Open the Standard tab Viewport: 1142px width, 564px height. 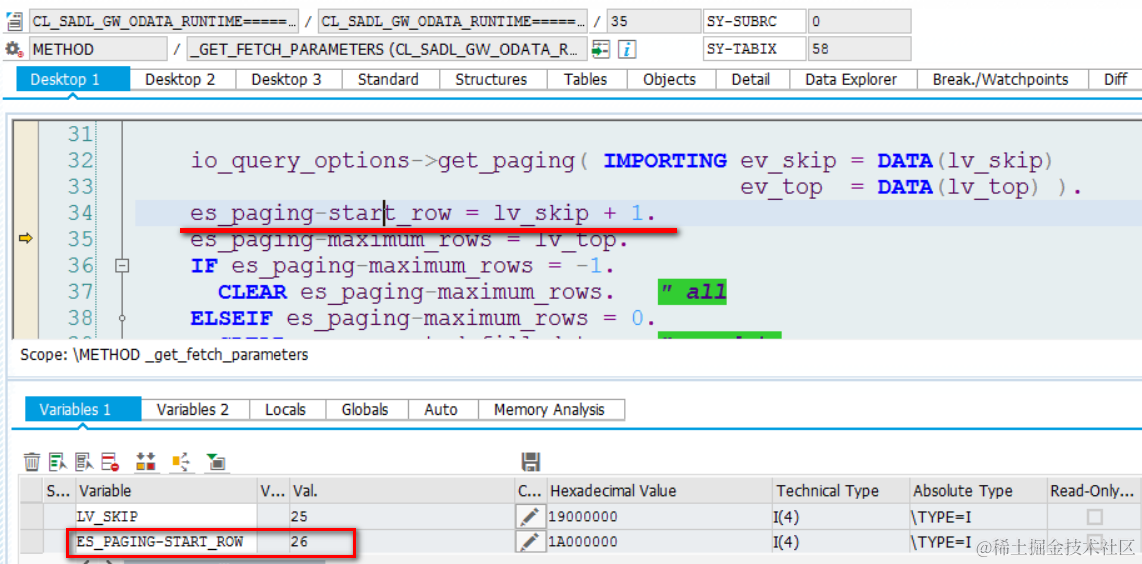[388, 79]
